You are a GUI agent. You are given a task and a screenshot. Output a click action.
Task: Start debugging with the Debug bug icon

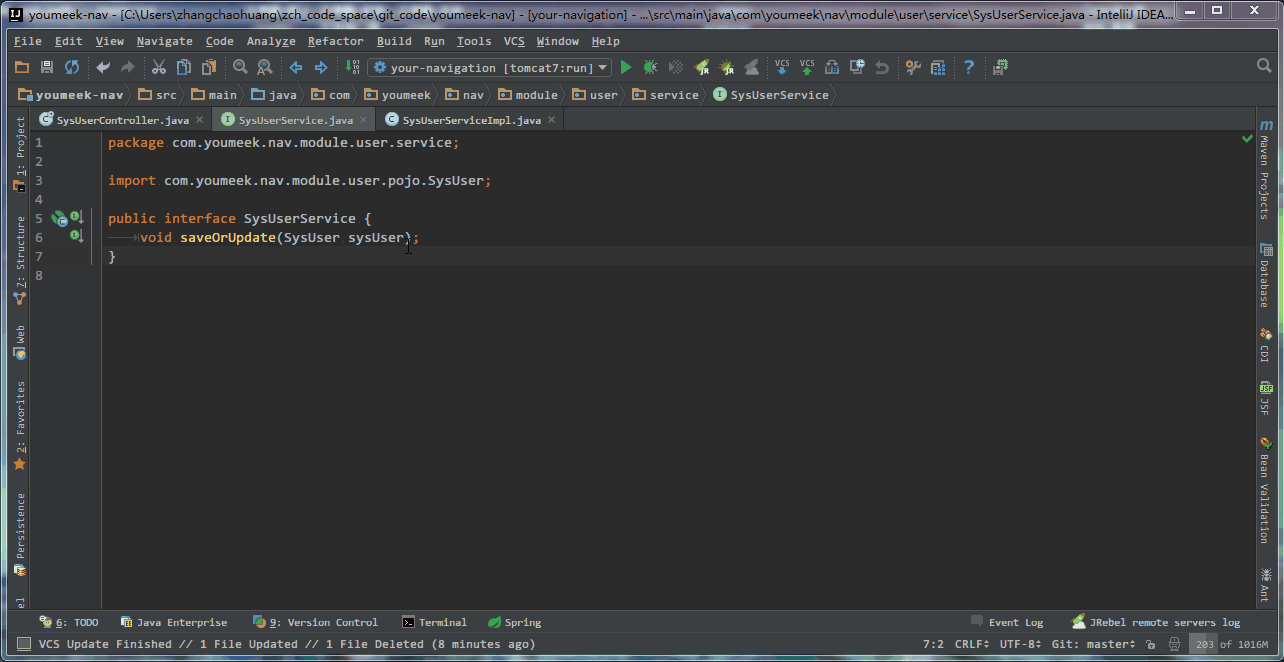coord(650,67)
